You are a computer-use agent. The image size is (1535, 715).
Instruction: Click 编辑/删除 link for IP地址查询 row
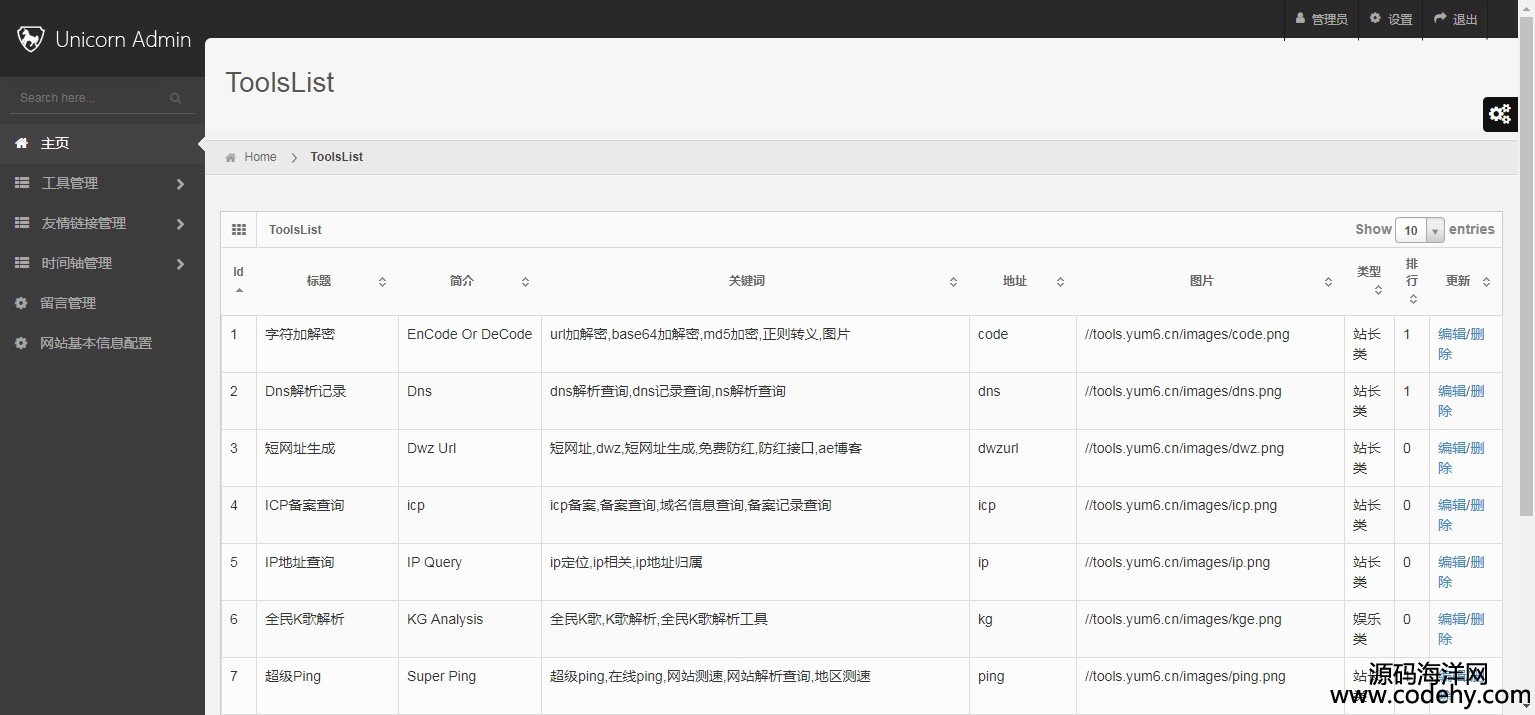point(1461,572)
